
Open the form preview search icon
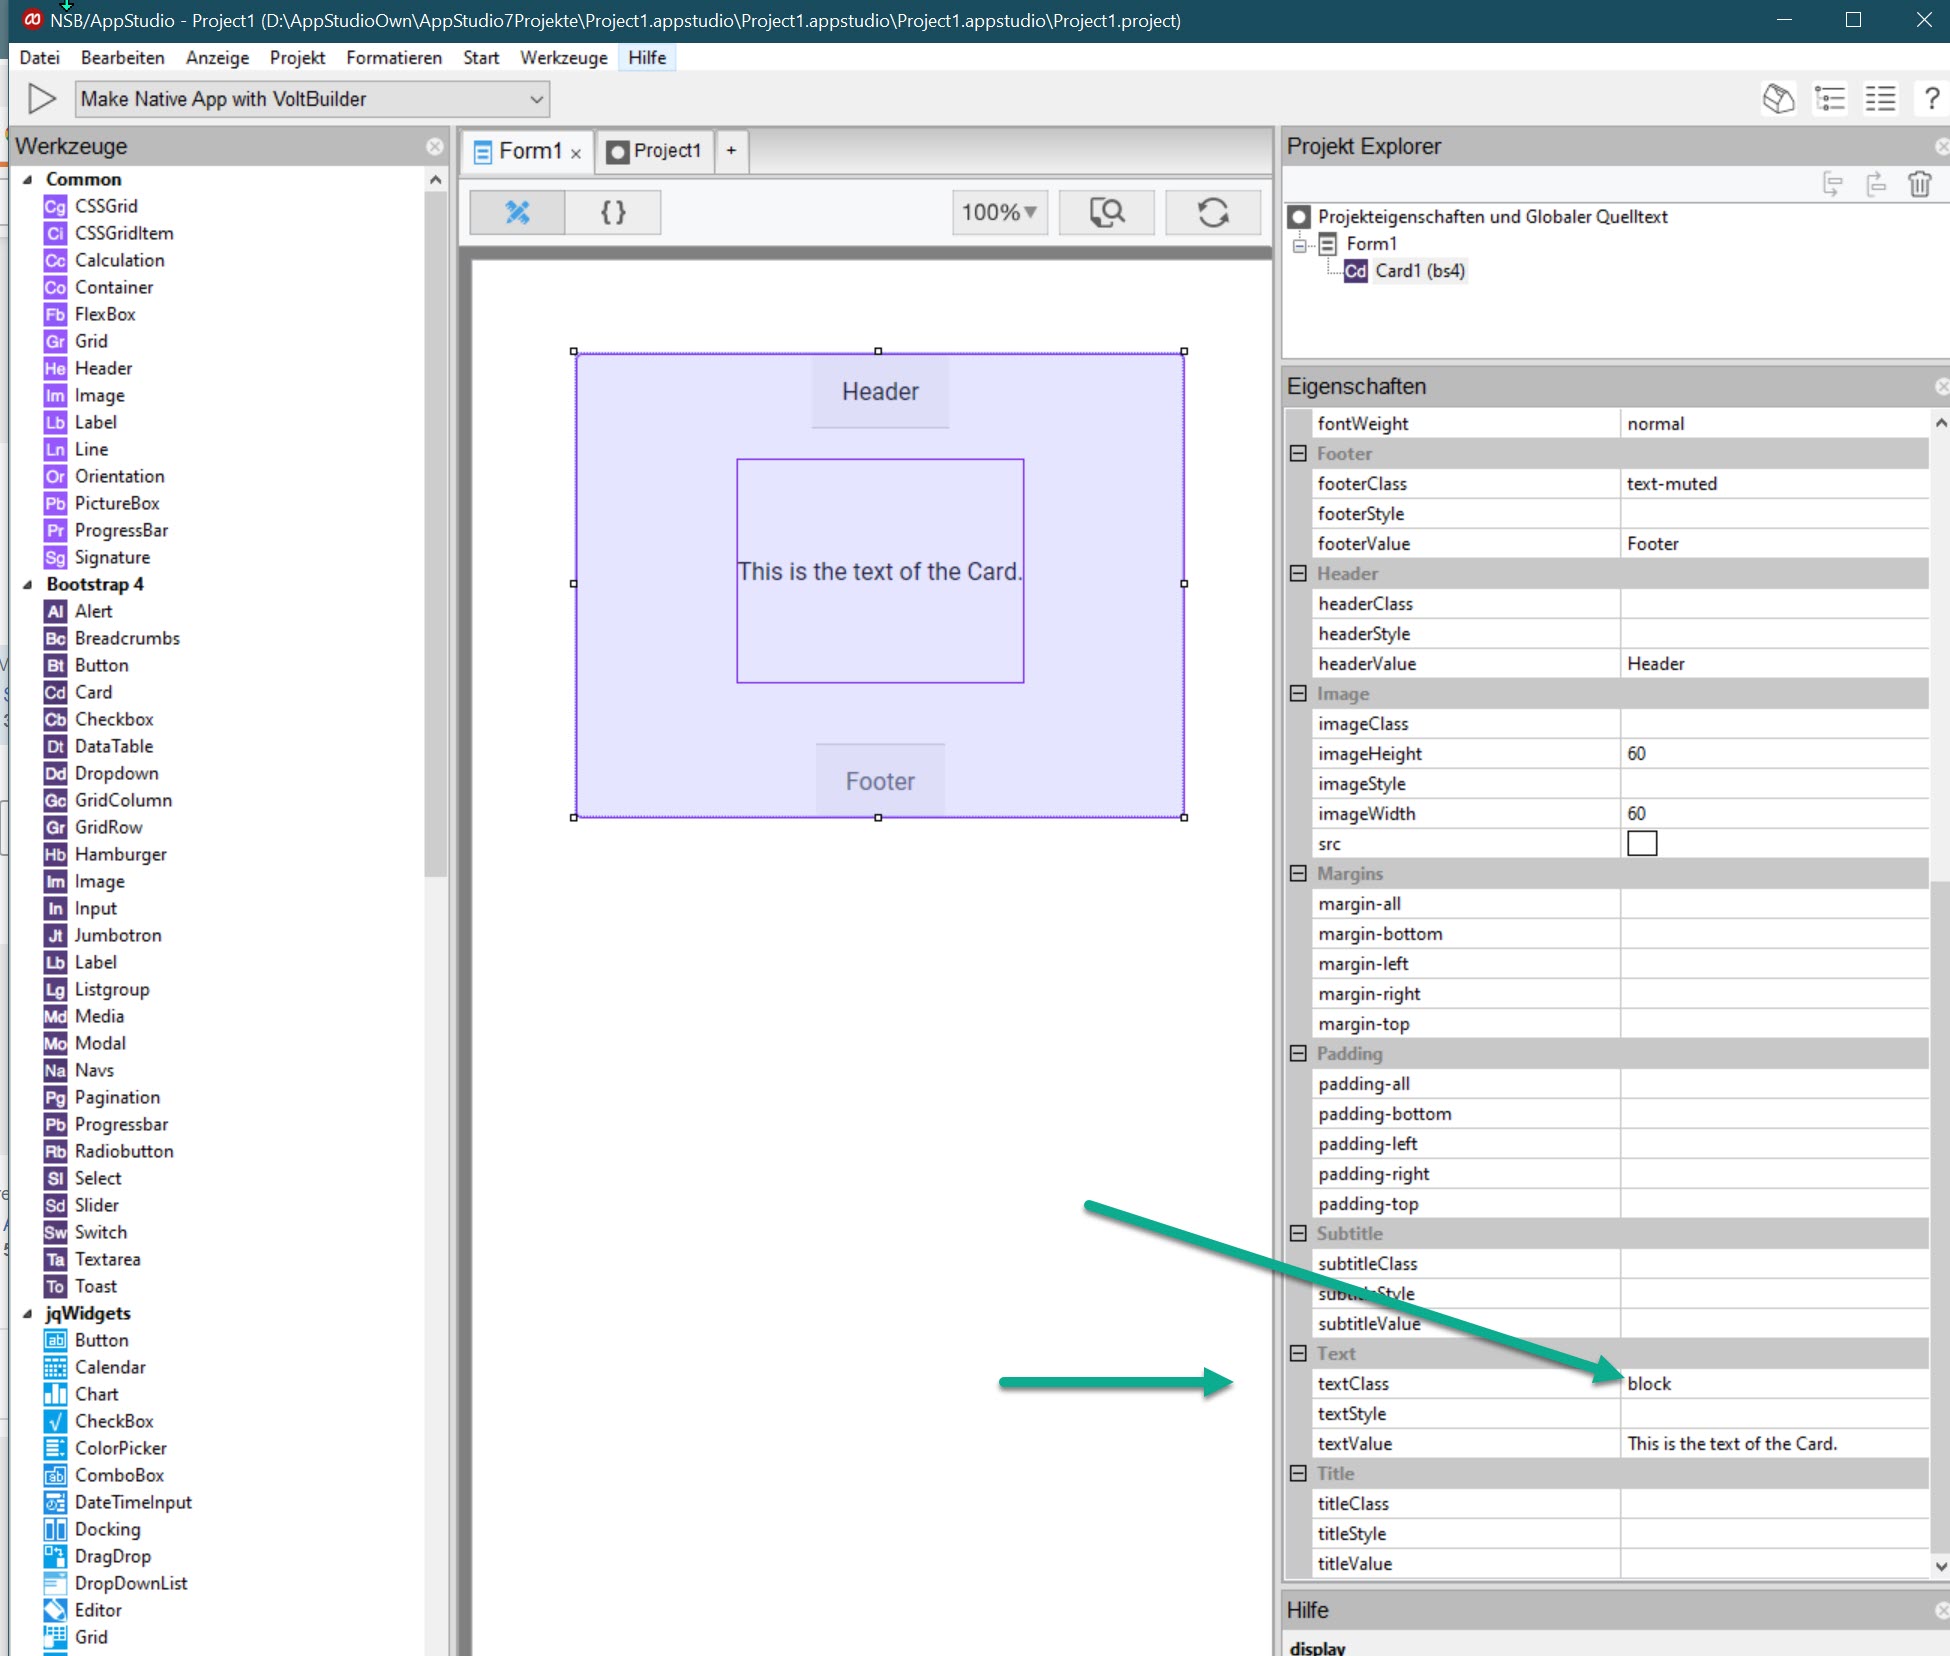coord(1106,212)
